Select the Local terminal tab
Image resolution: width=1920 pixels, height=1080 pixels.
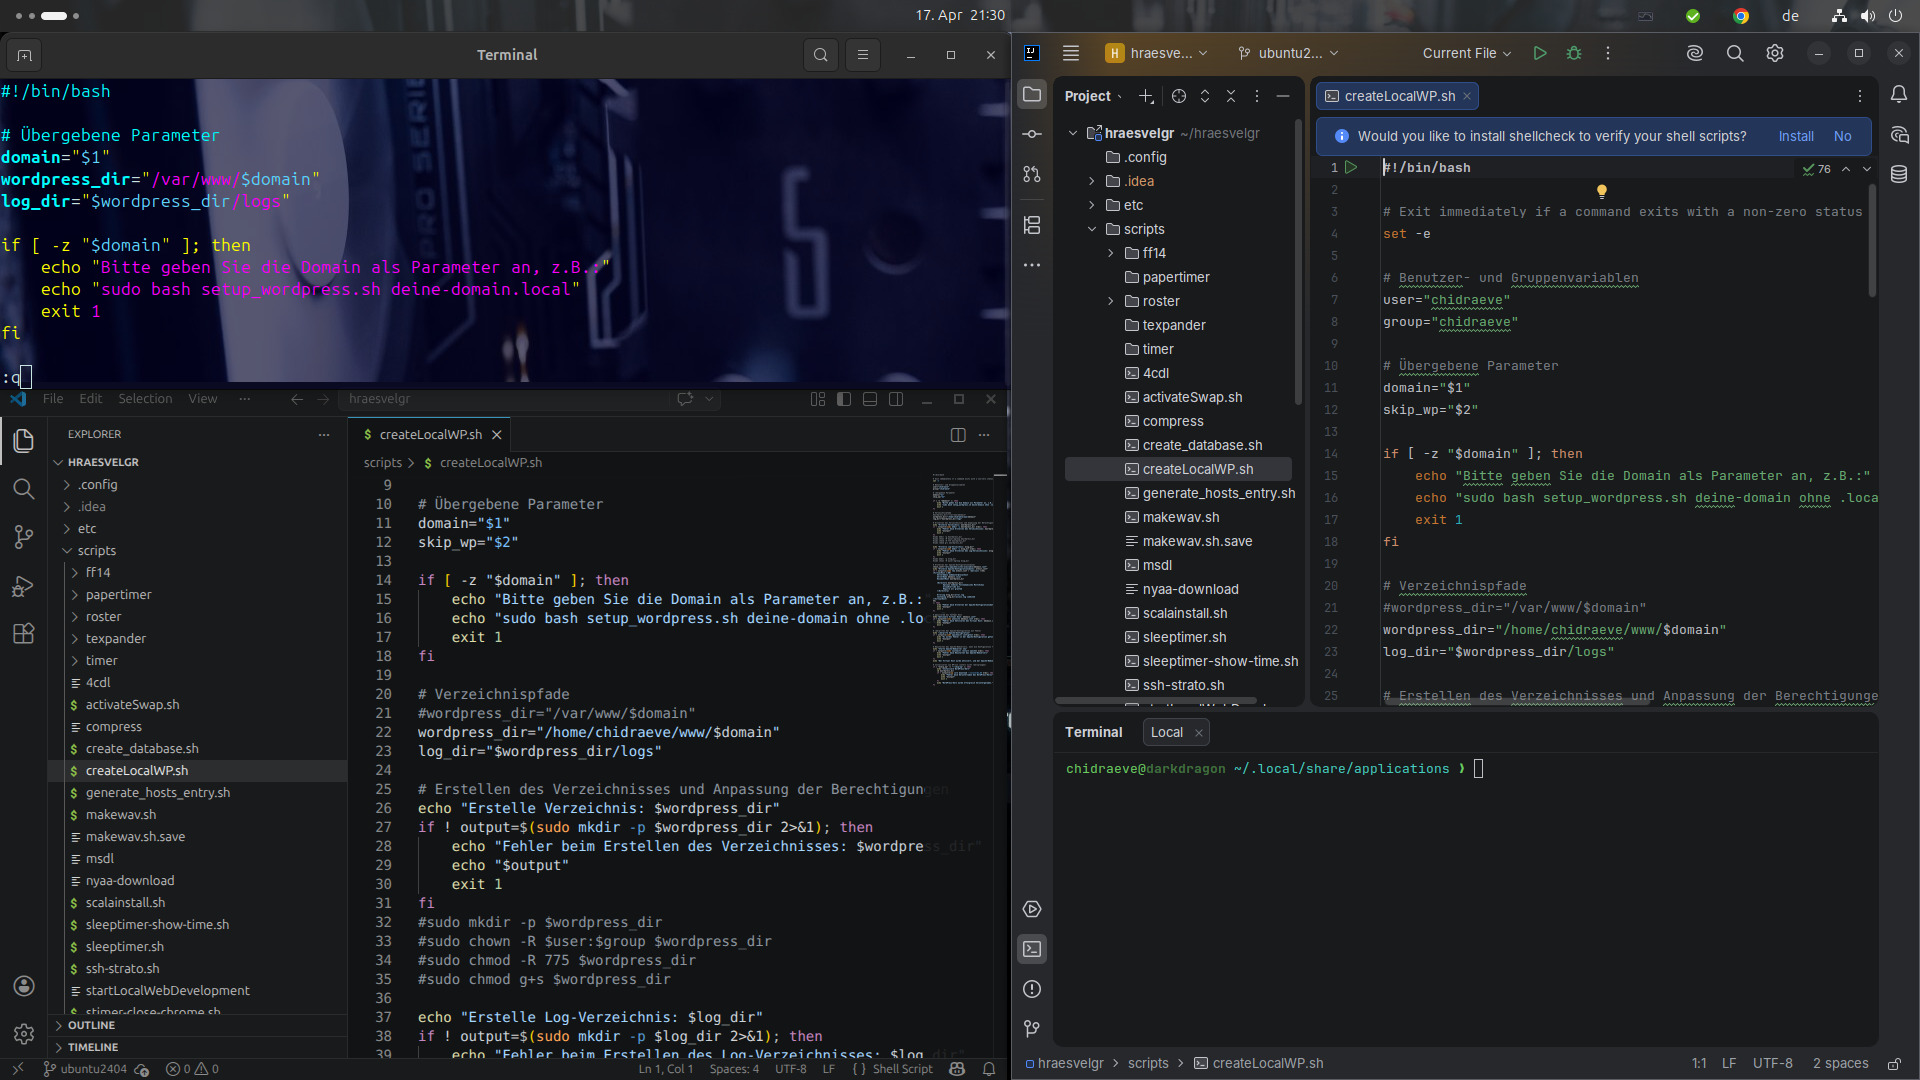[x=1166, y=732]
